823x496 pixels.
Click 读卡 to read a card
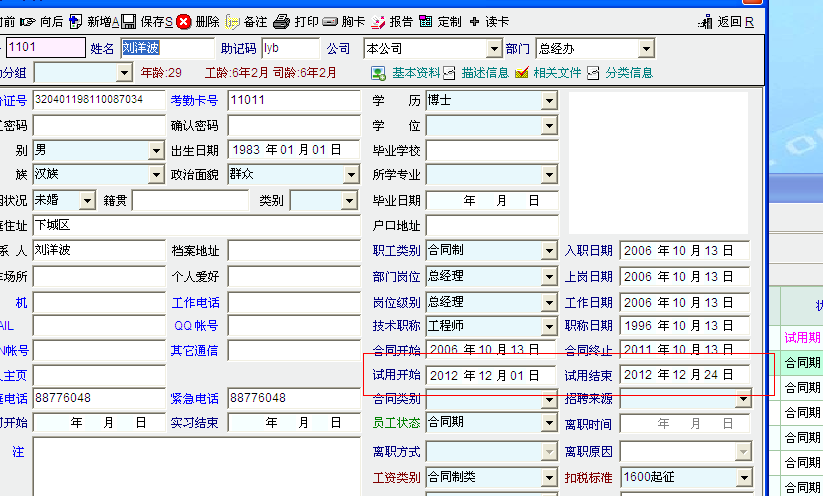pyautogui.click(x=489, y=21)
